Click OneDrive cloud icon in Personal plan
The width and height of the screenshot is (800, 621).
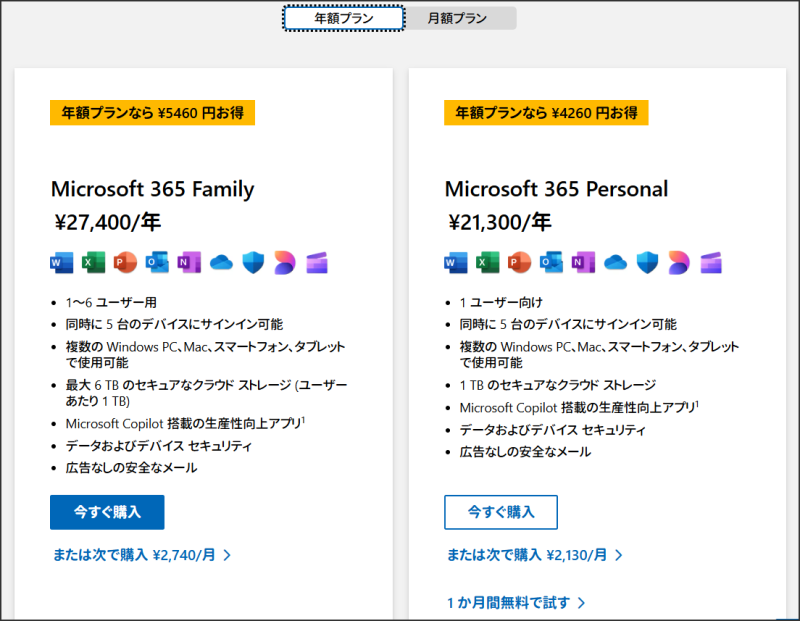(x=615, y=263)
